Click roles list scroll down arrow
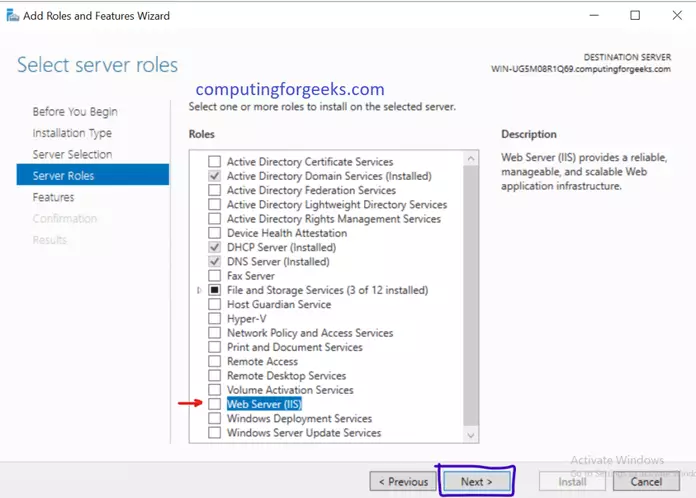Screen dimensions: 696x498 coord(471,435)
